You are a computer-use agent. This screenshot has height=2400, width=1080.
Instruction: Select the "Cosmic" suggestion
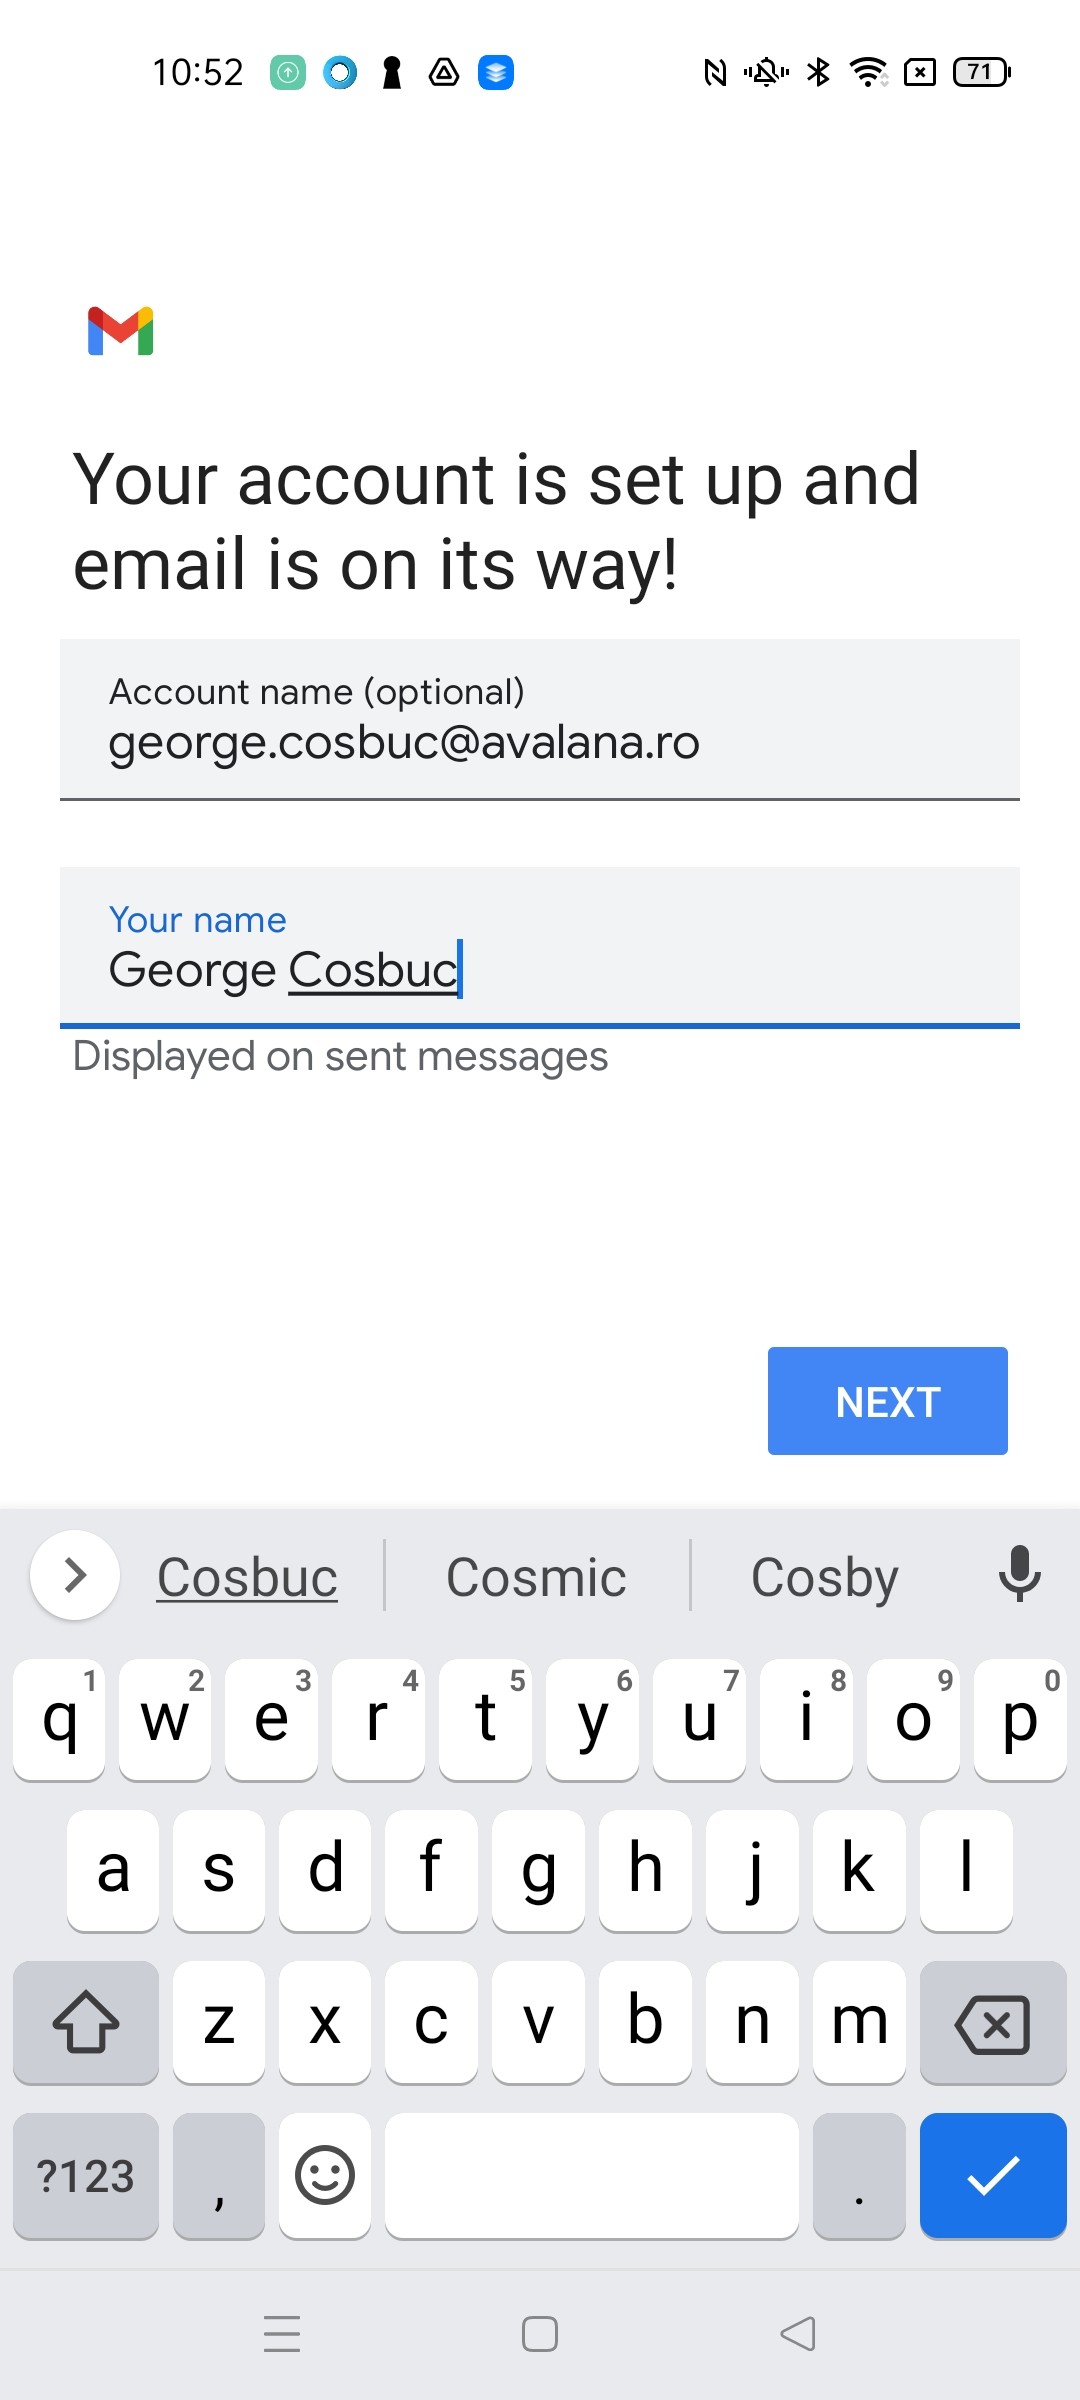coord(536,1576)
